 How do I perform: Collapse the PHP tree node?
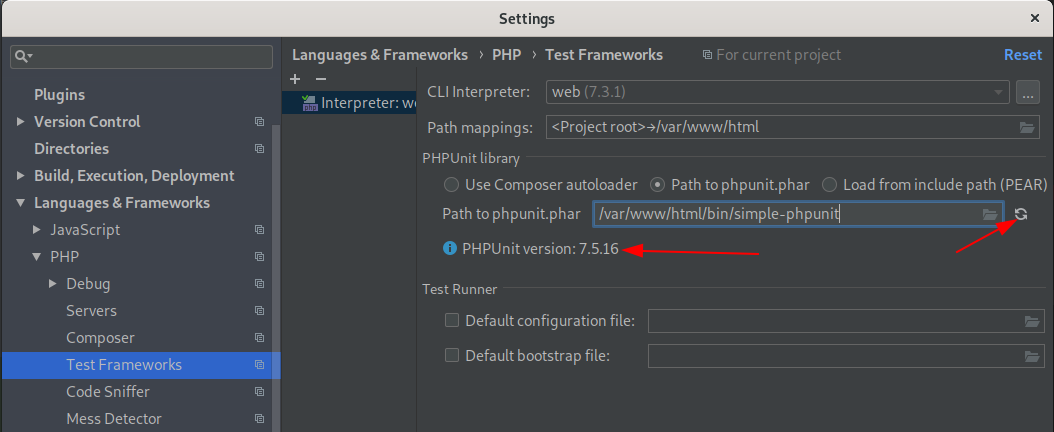pyautogui.click(x=36, y=257)
